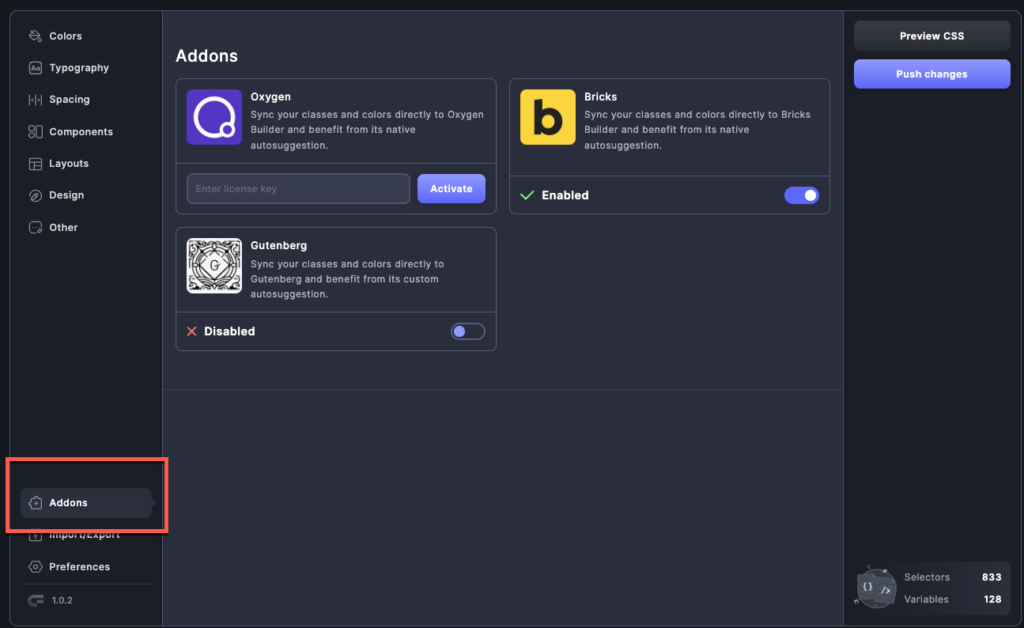Click the Oxygen Builder logo
The height and width of the screenshot is (628, 1024).
coord(213,119)
